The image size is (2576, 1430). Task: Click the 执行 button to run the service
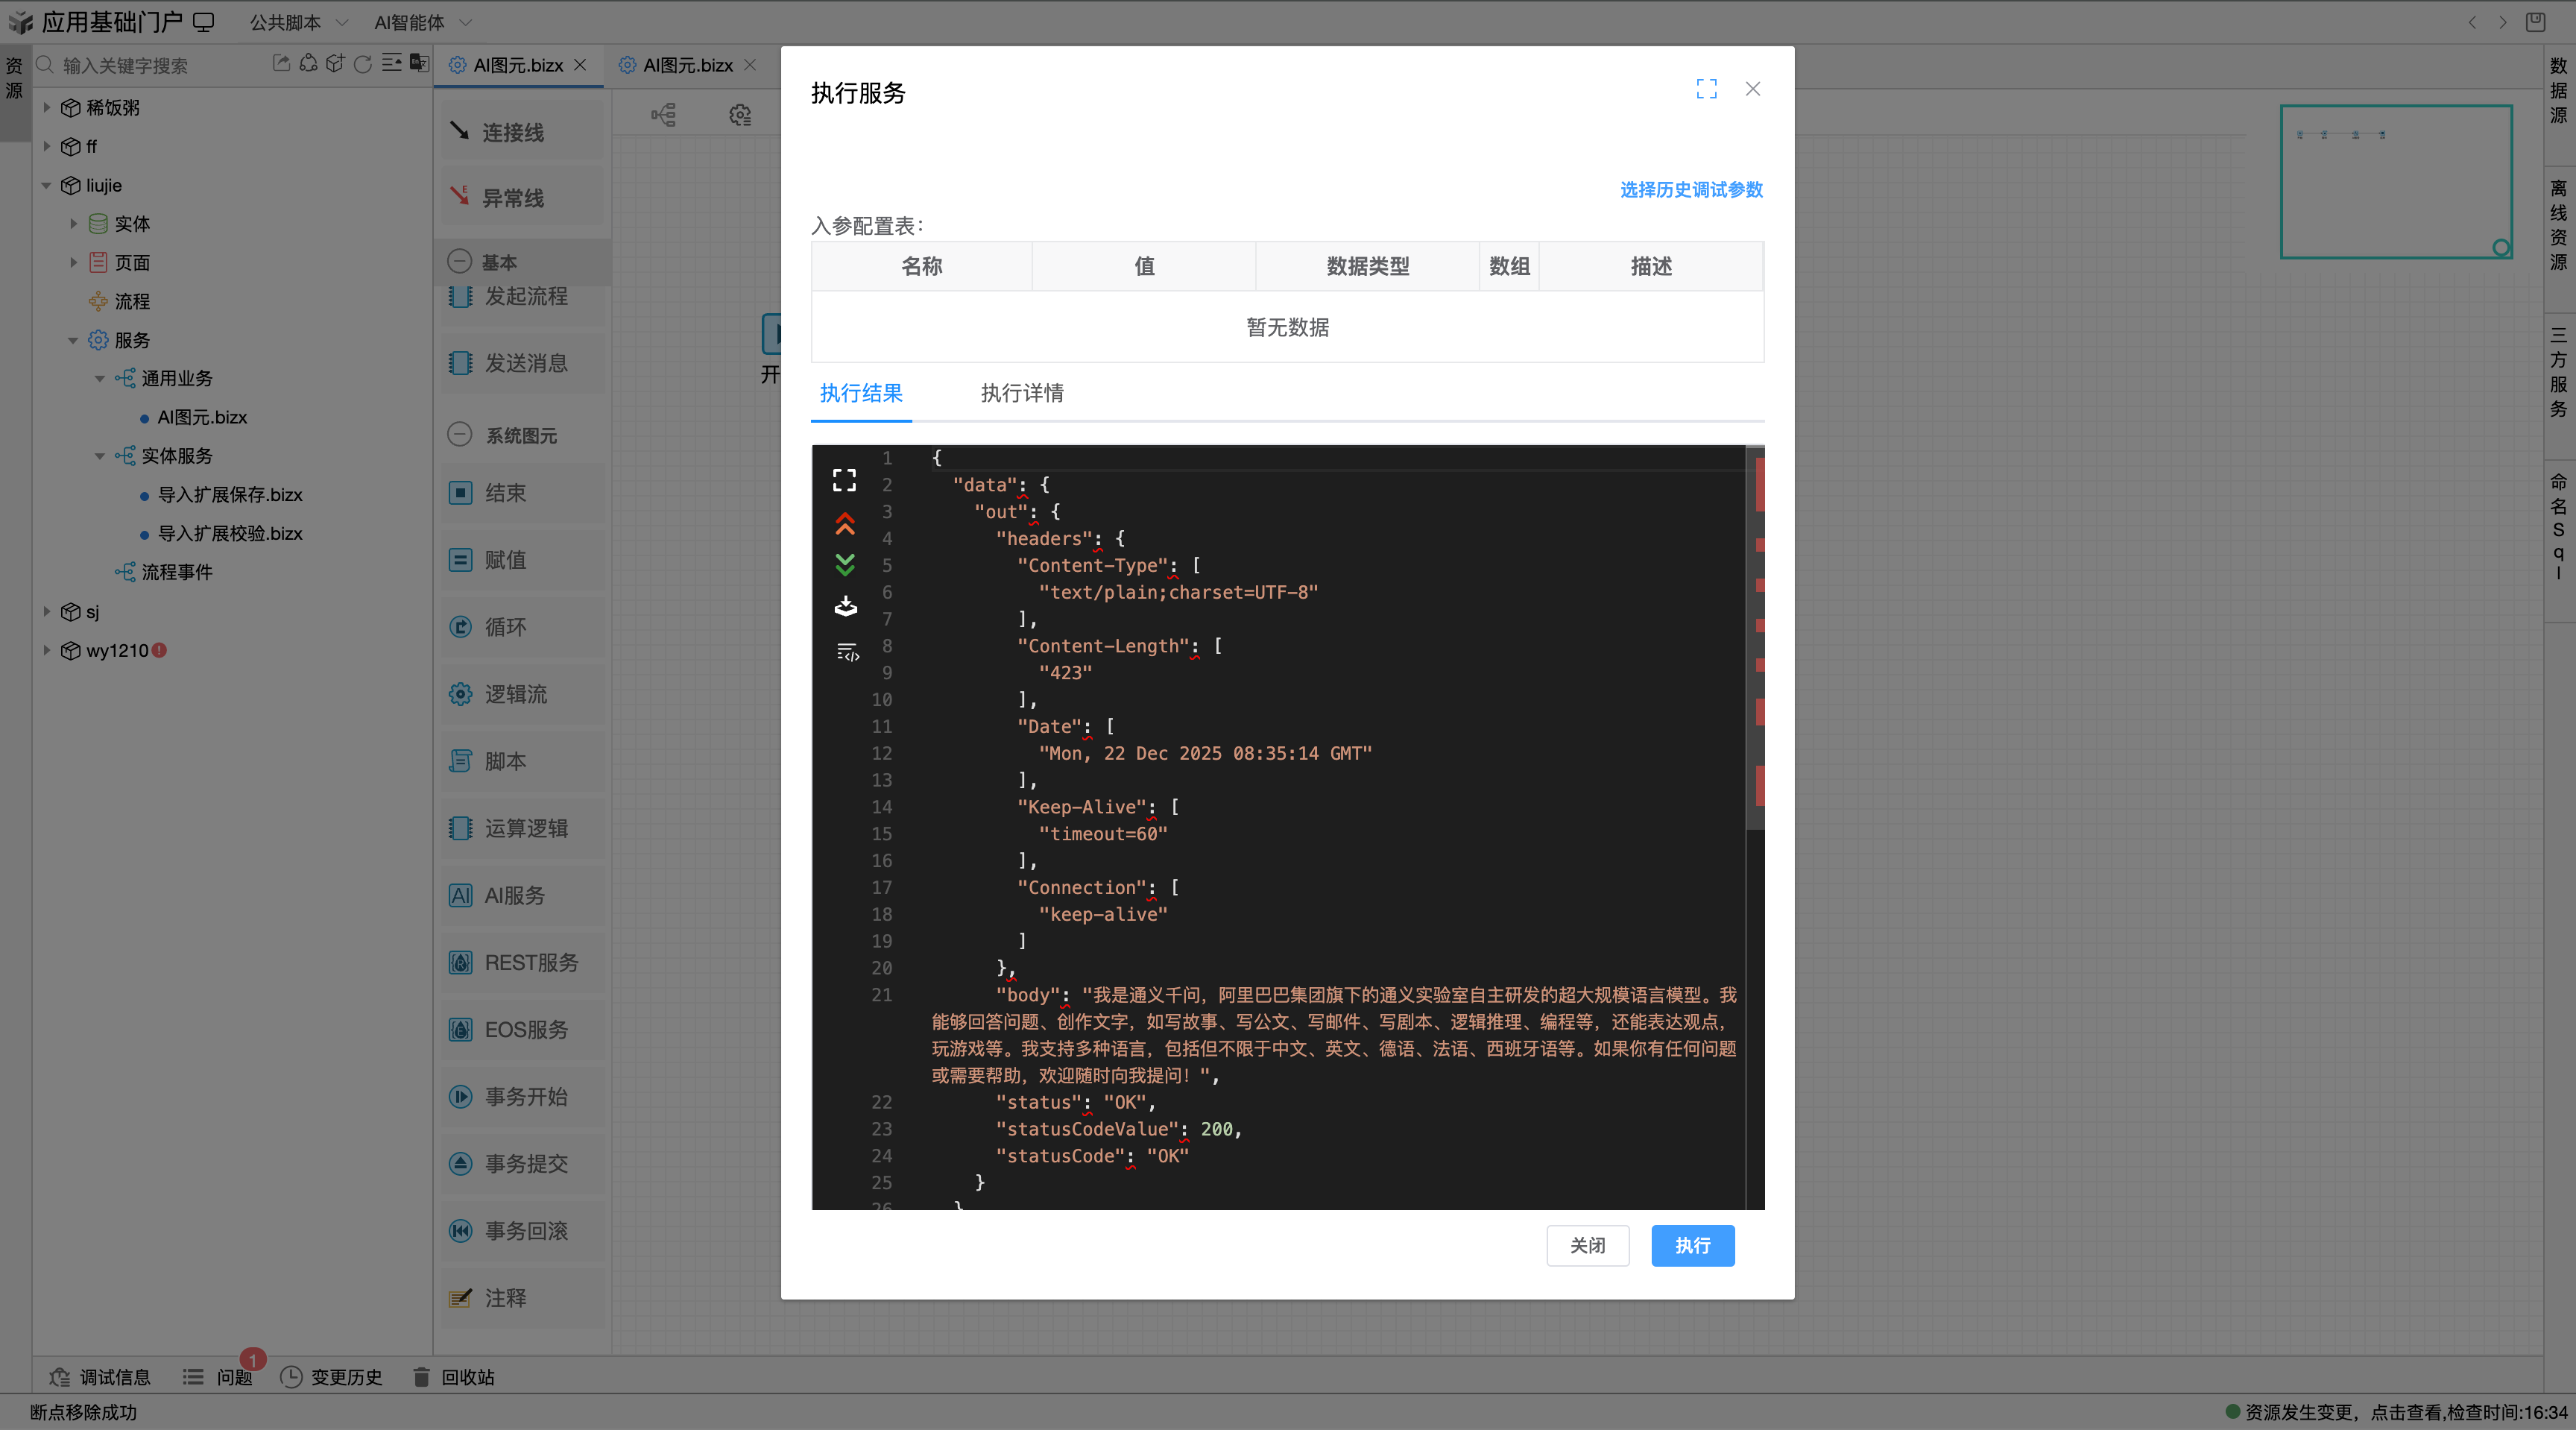pyautogui.click(x=1692, y=1246)
